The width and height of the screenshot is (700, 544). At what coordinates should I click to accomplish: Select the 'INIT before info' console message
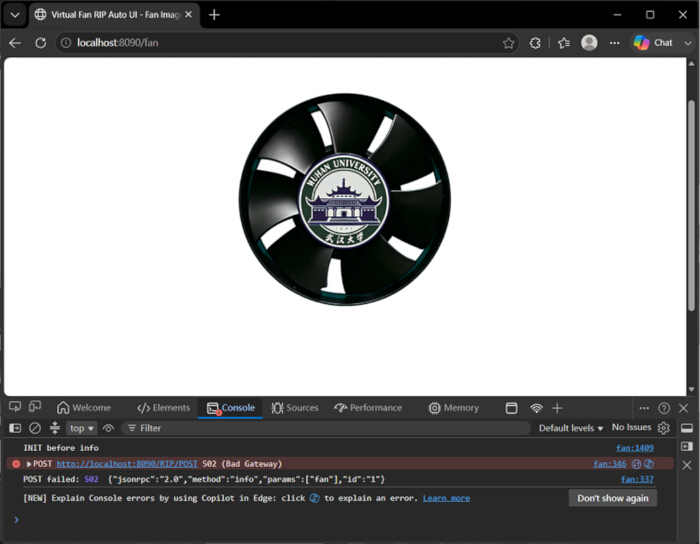click(61, 448)
